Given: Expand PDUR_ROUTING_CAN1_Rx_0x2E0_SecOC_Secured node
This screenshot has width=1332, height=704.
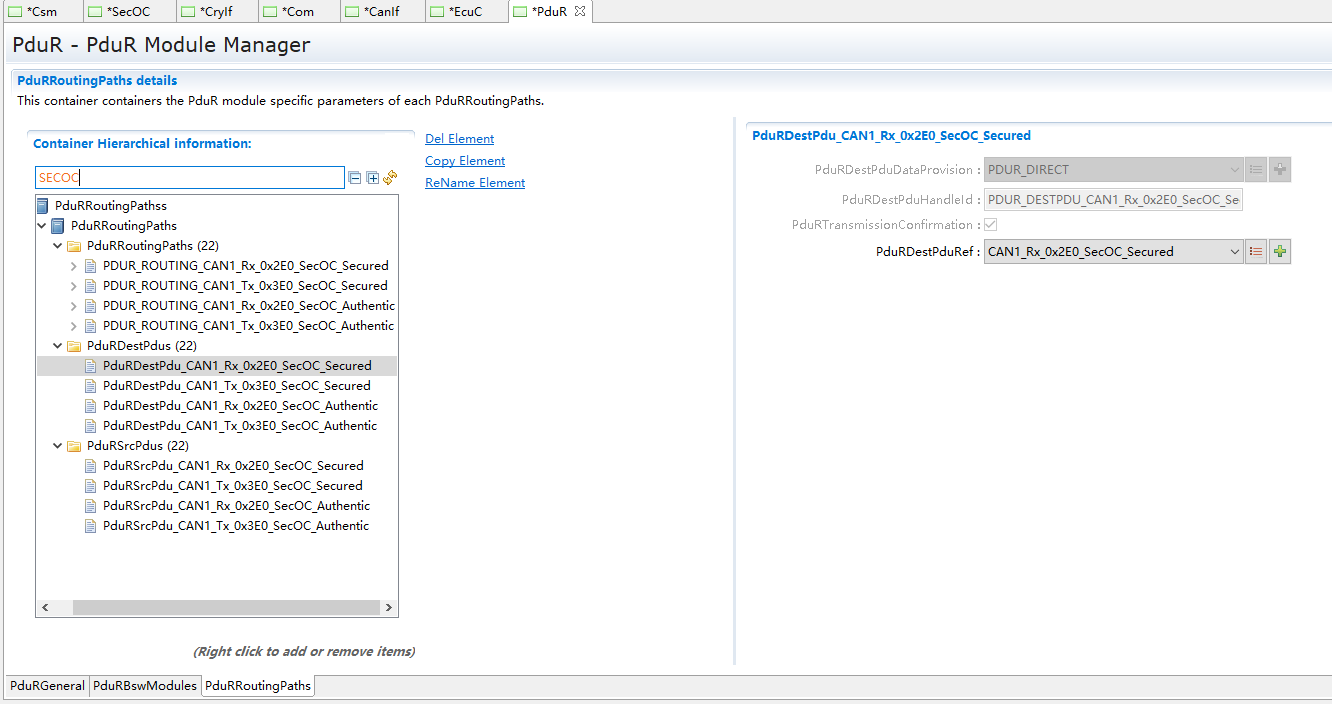Looking at the screenshot, I should 74,266.
